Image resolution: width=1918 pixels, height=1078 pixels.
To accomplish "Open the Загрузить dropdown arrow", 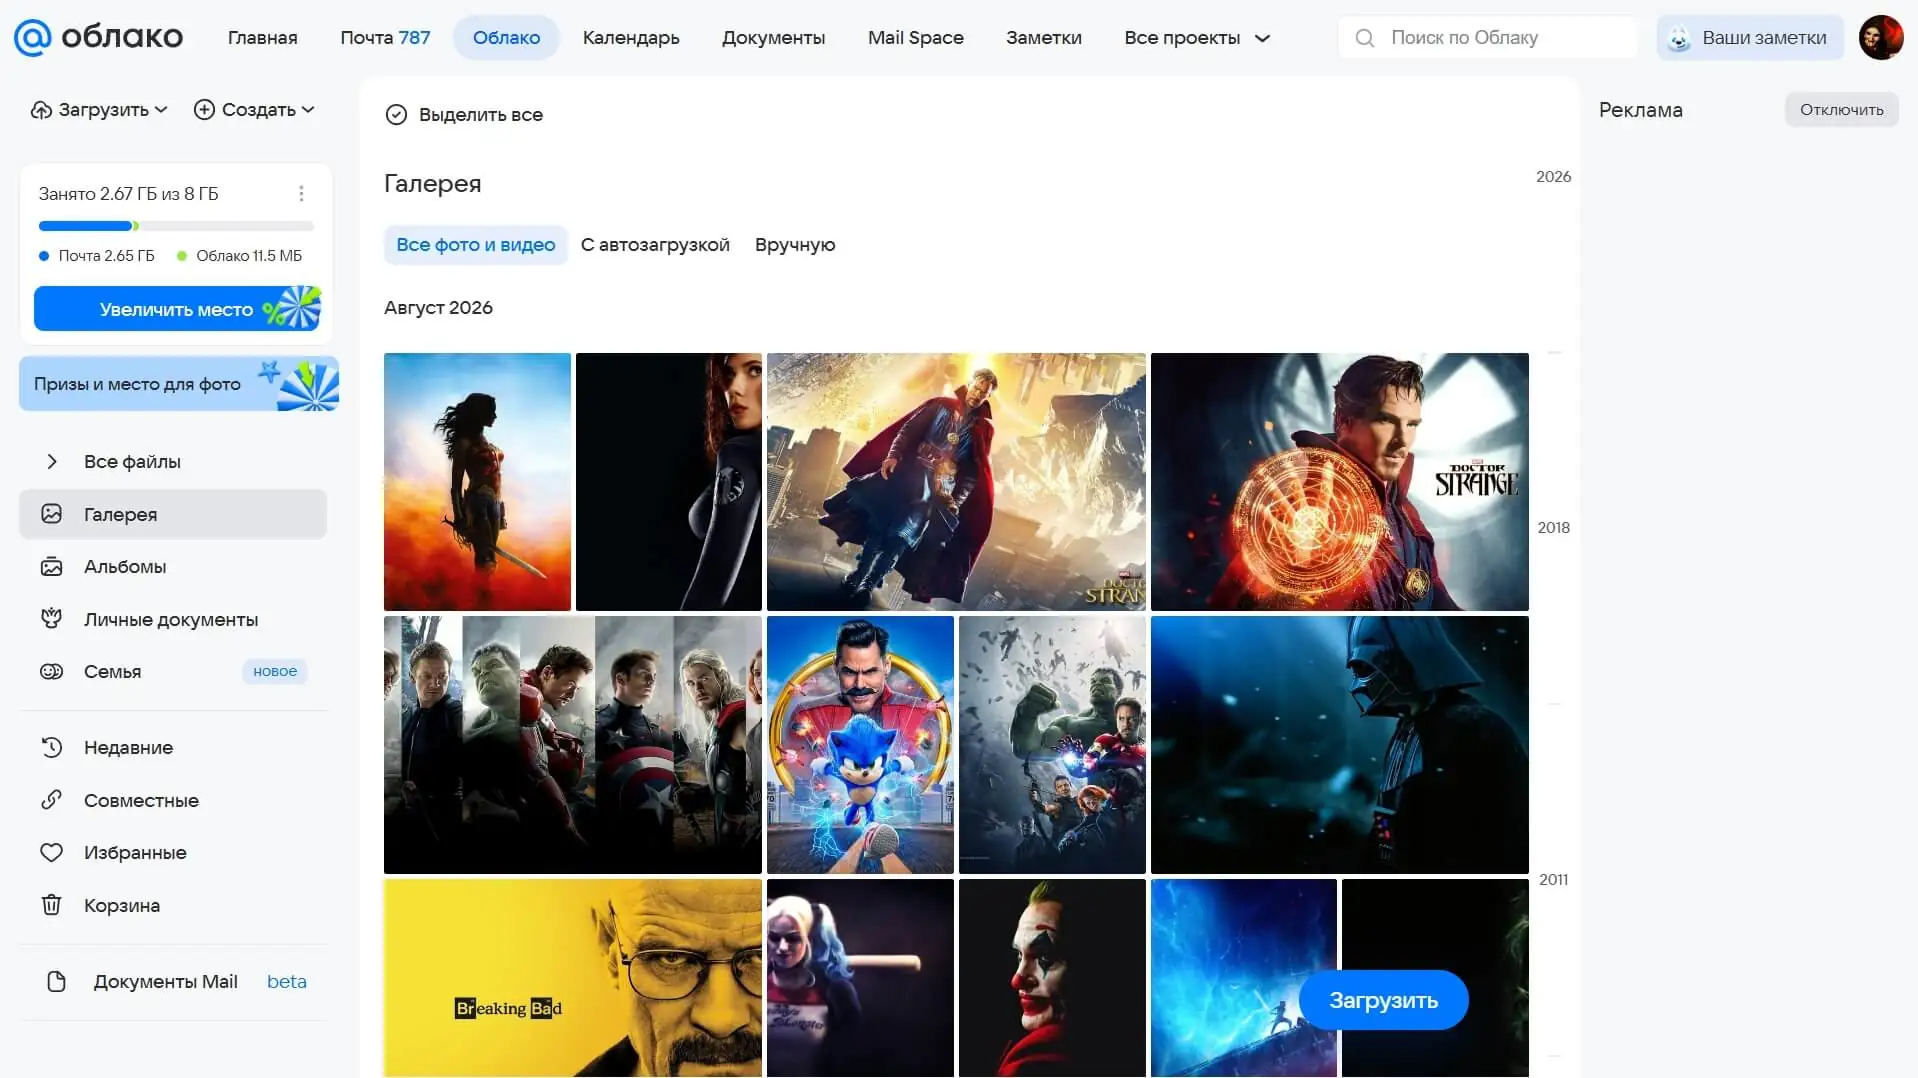I will click(161, 110).
